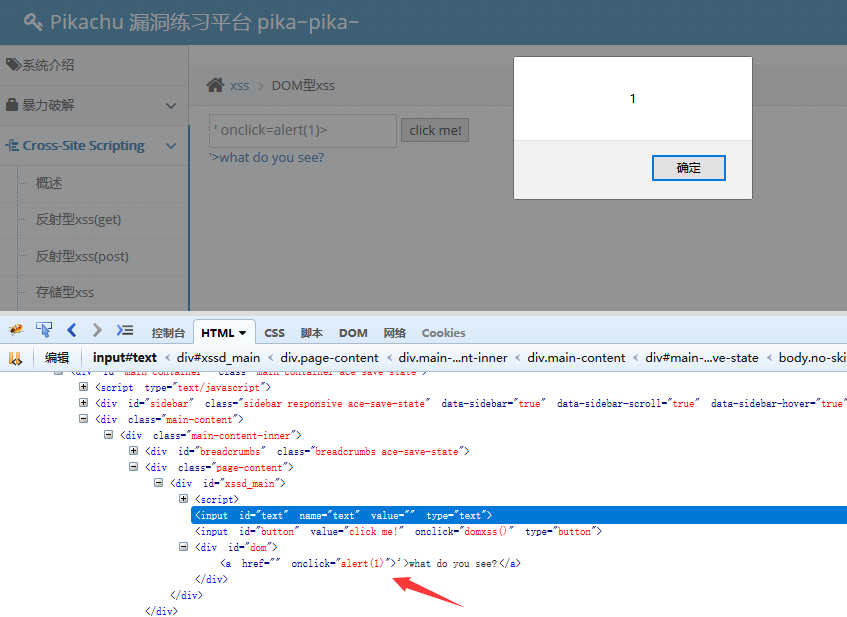Open 系统介绍 in the sidebar

[48, 65]
